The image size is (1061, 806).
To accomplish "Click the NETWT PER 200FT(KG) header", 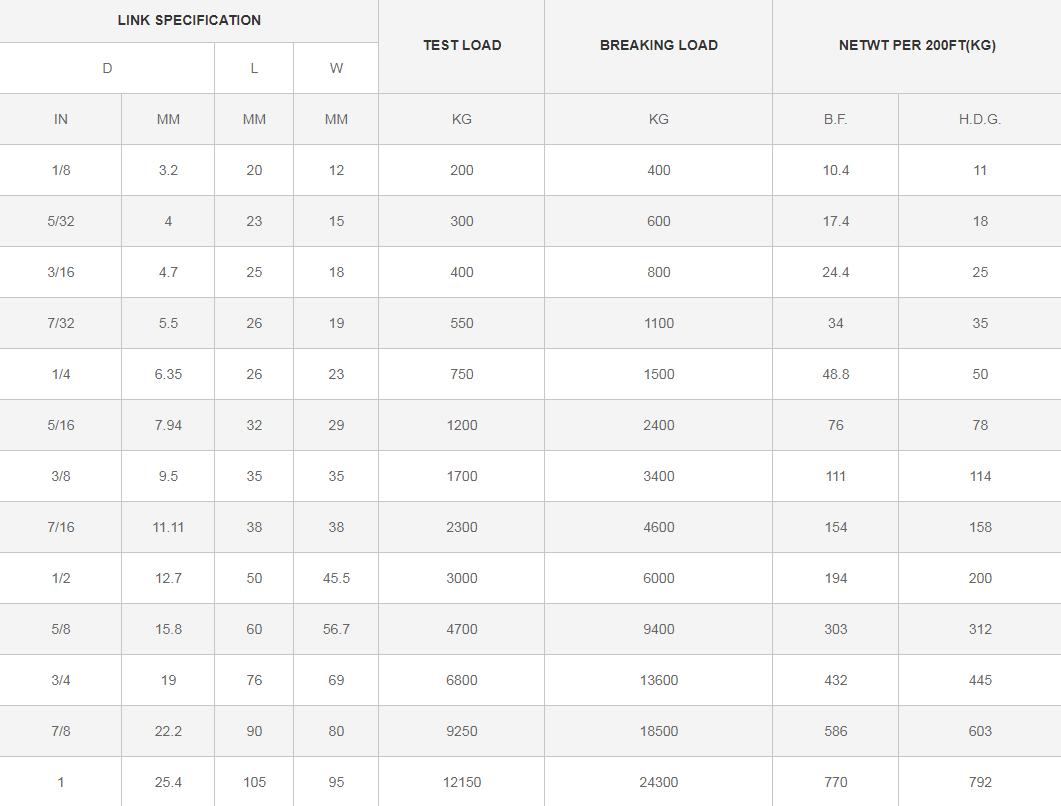I will (917, 45).
